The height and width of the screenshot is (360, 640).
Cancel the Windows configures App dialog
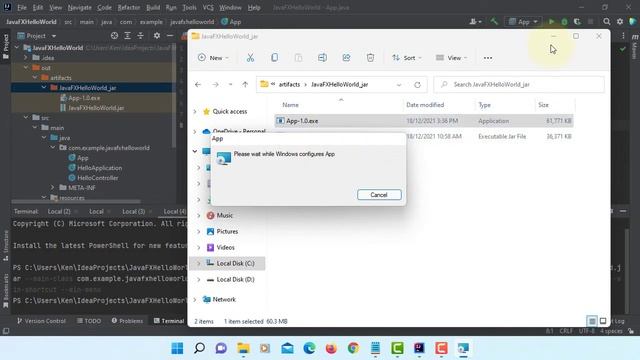(379, 195)
